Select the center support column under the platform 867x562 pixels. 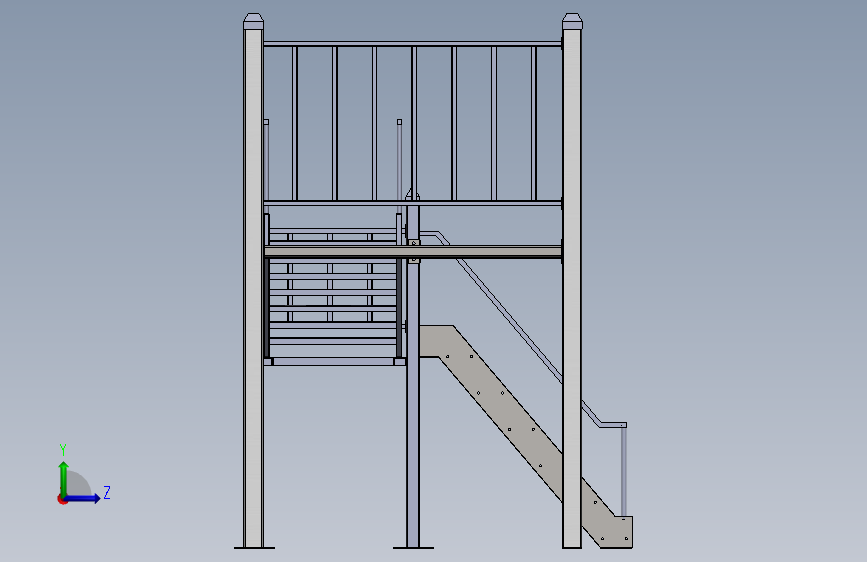coord(413,404)
